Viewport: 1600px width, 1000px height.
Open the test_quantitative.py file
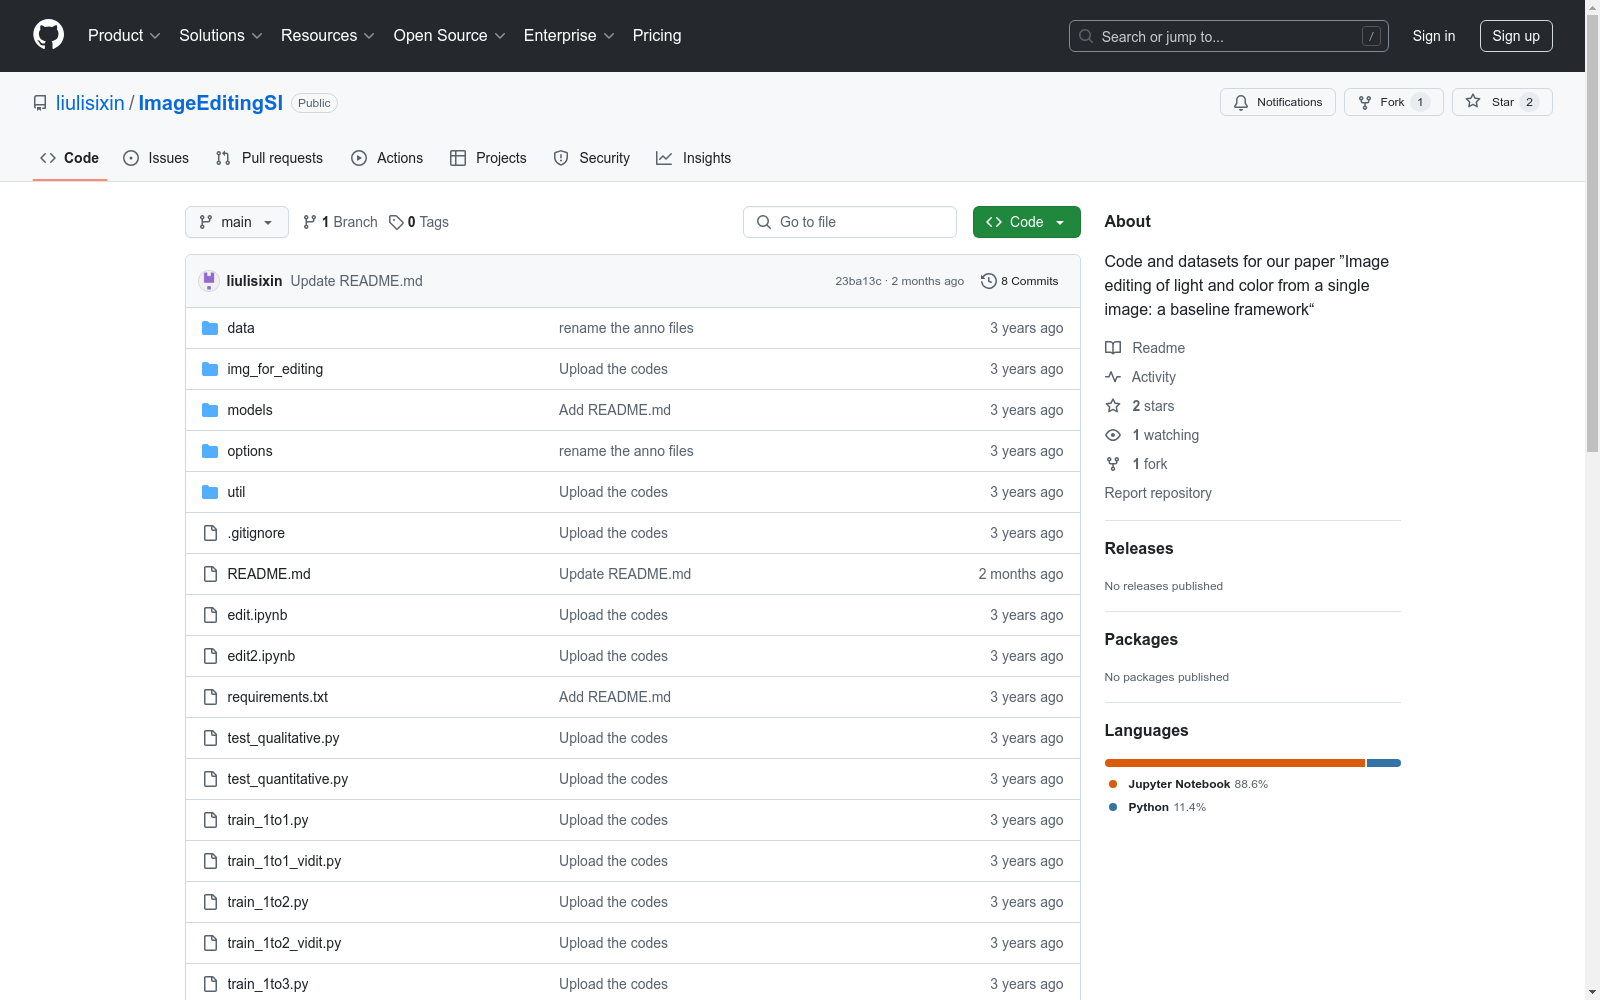tap(287, 779)
